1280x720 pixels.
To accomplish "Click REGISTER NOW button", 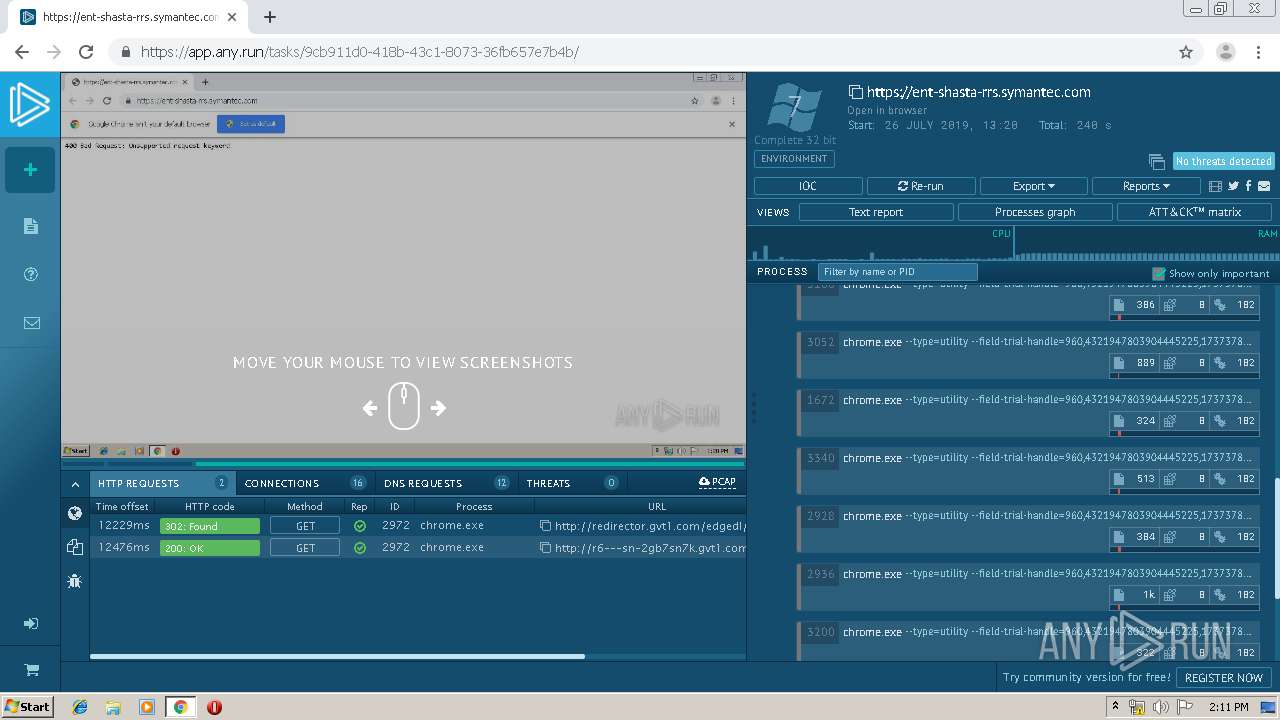I will pos(1224,677).
